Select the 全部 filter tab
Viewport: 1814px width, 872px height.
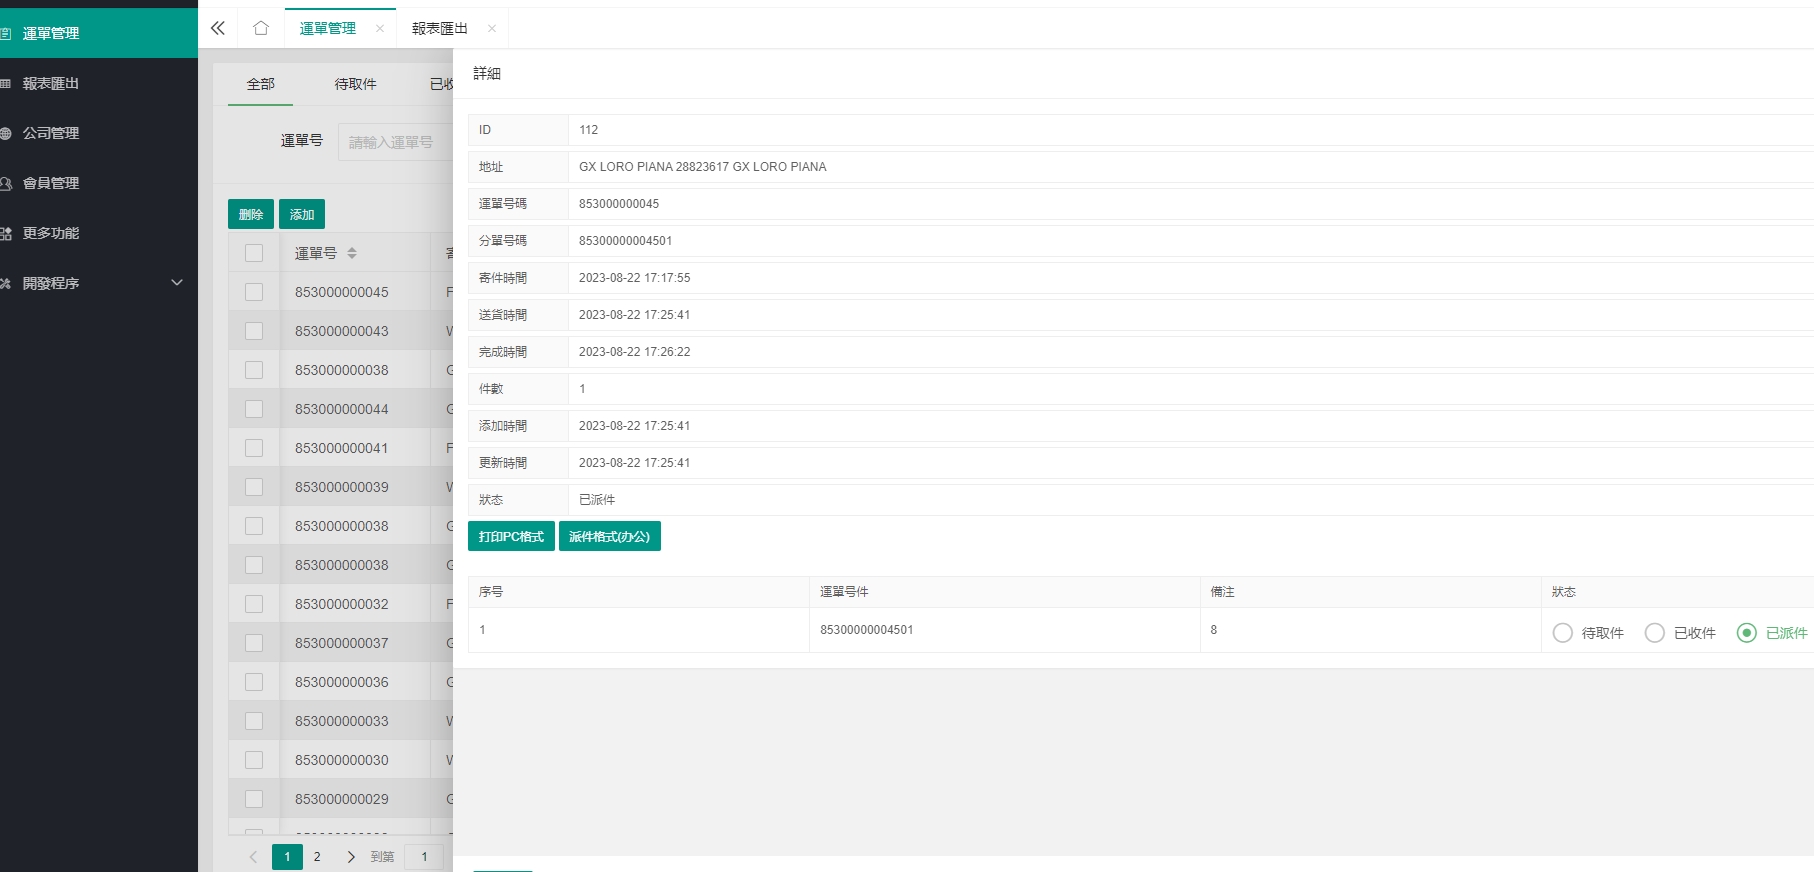261,84
